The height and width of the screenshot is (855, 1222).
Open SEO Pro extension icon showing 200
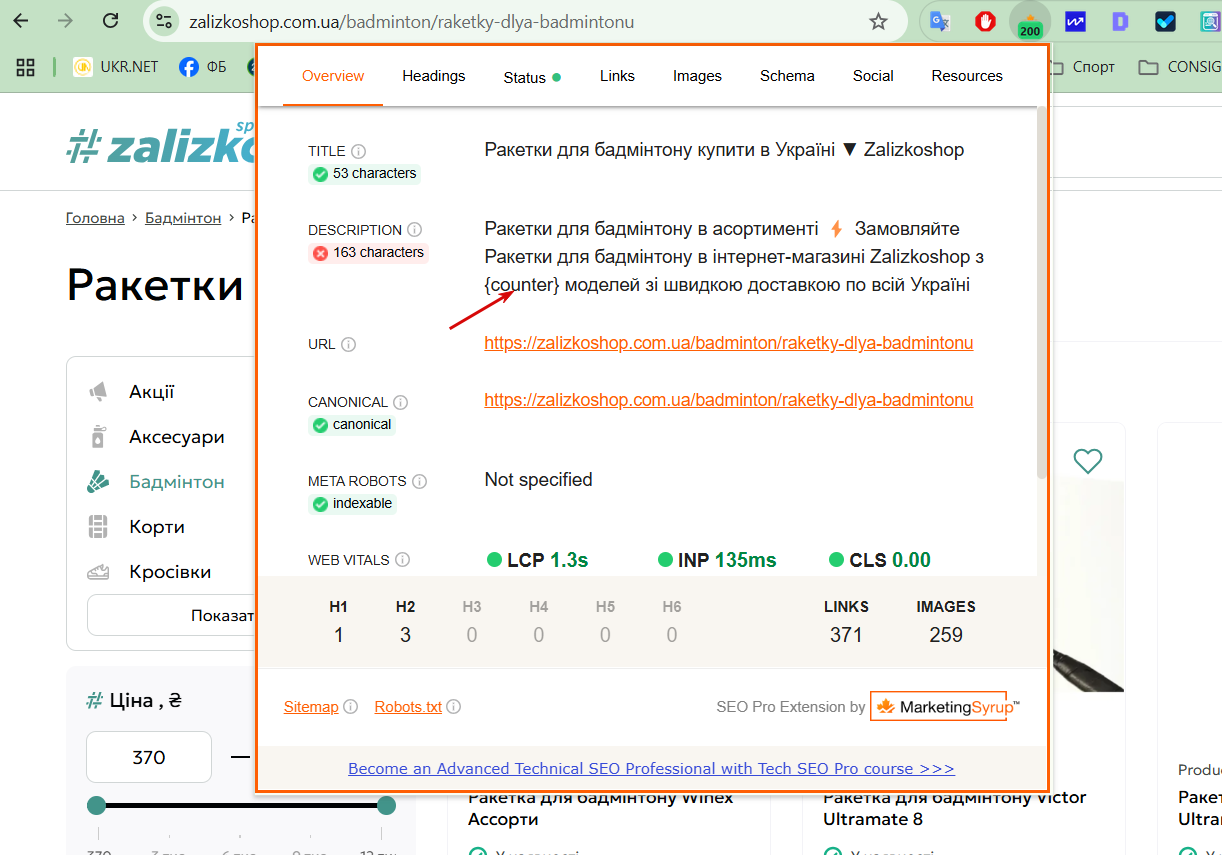[x=1030, y=22]
